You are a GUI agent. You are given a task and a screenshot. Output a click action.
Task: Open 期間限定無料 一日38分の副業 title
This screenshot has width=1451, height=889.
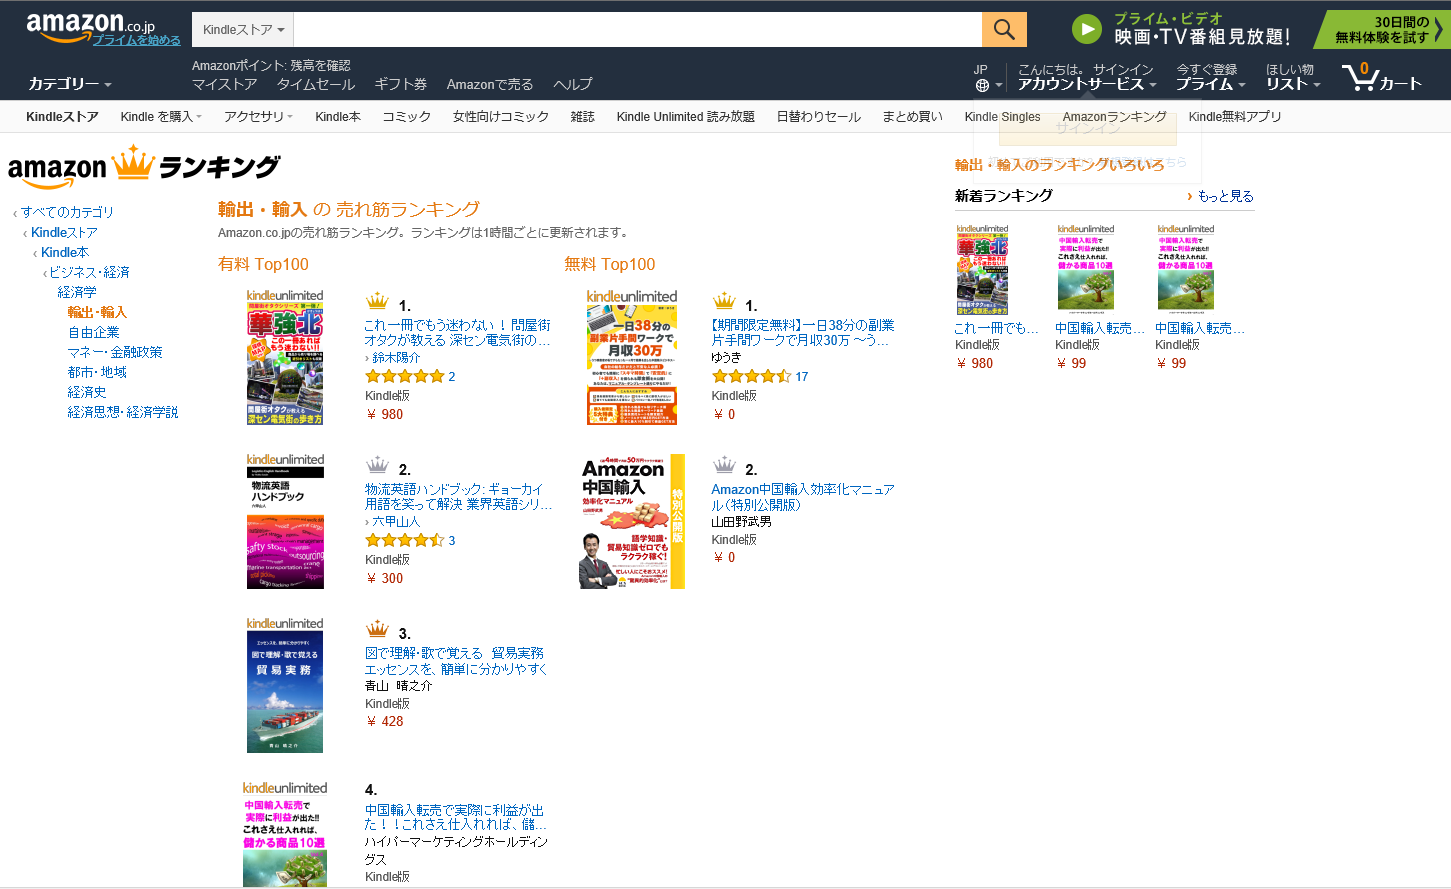(x=803, y=333)
